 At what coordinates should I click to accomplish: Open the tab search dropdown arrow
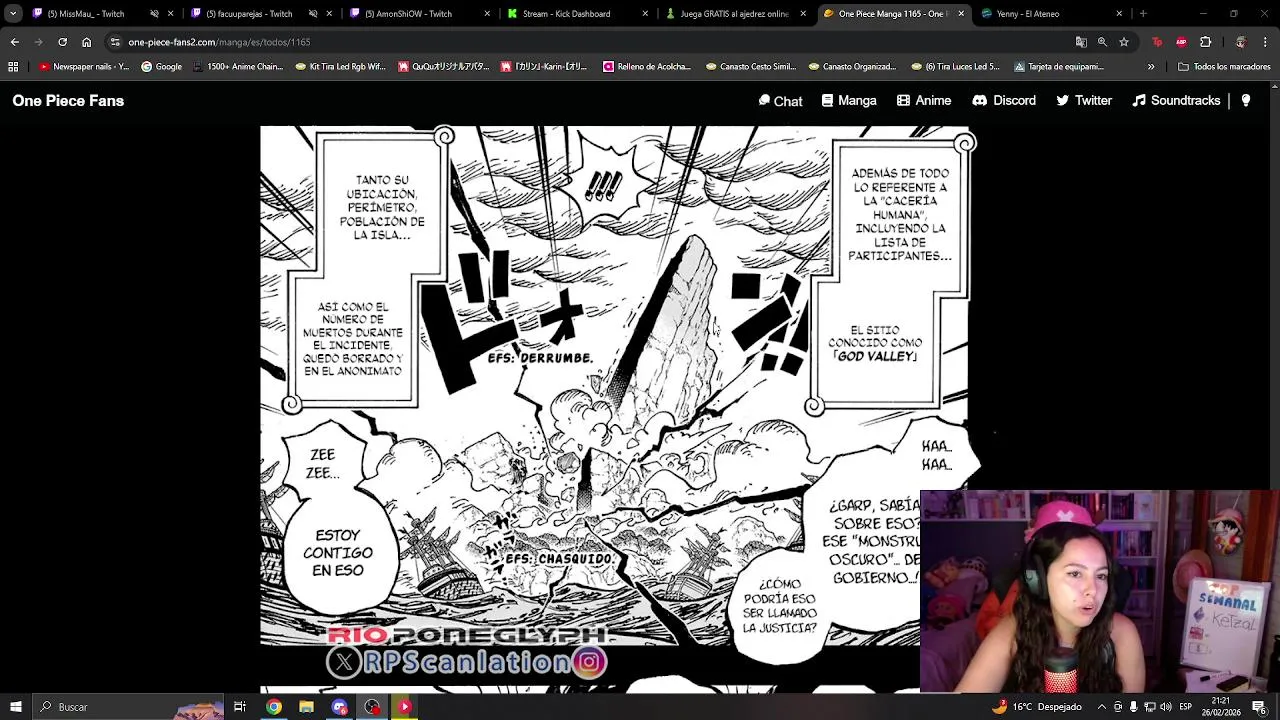pos(13,14)
